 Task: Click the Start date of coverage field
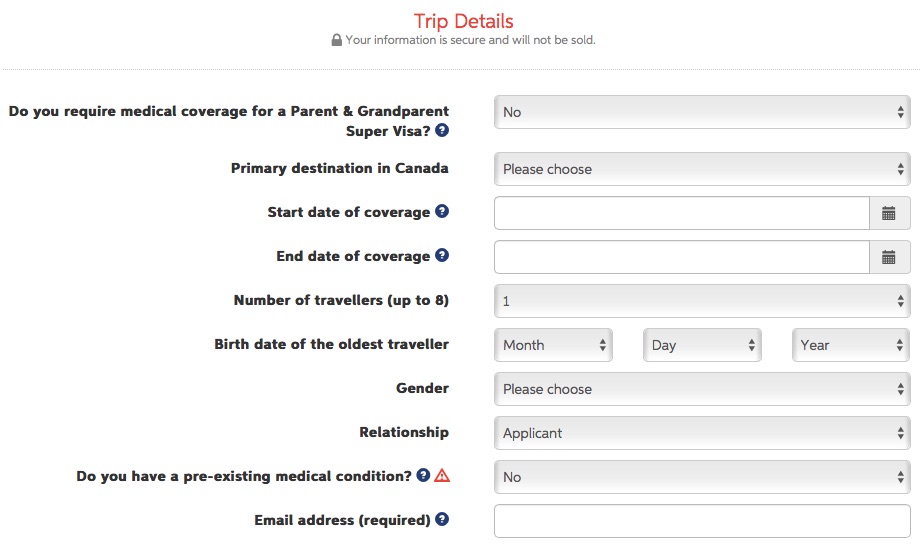point(681,213)
